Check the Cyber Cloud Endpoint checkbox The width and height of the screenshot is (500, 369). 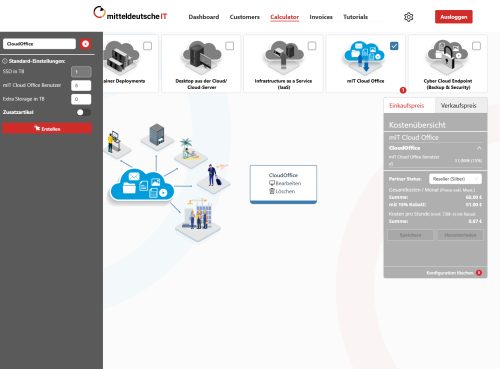tap(476, 46)
